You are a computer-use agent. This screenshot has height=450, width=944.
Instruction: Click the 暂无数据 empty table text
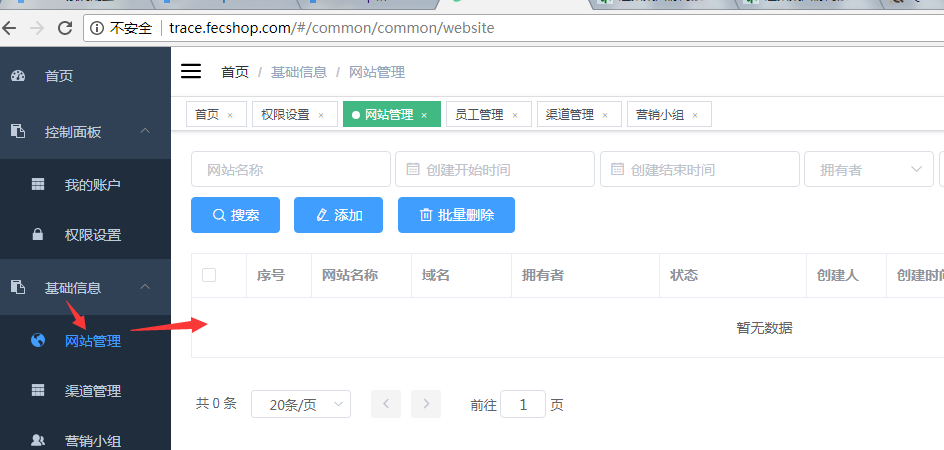click(765, 328)
